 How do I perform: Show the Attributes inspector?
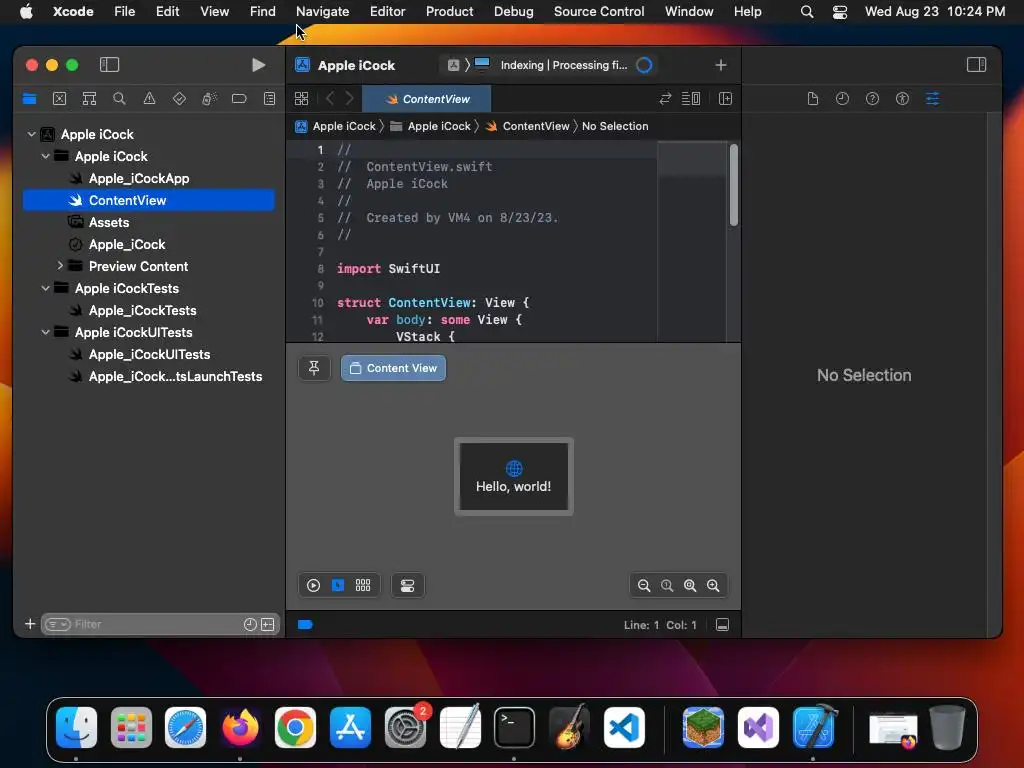tap(933, 99)
